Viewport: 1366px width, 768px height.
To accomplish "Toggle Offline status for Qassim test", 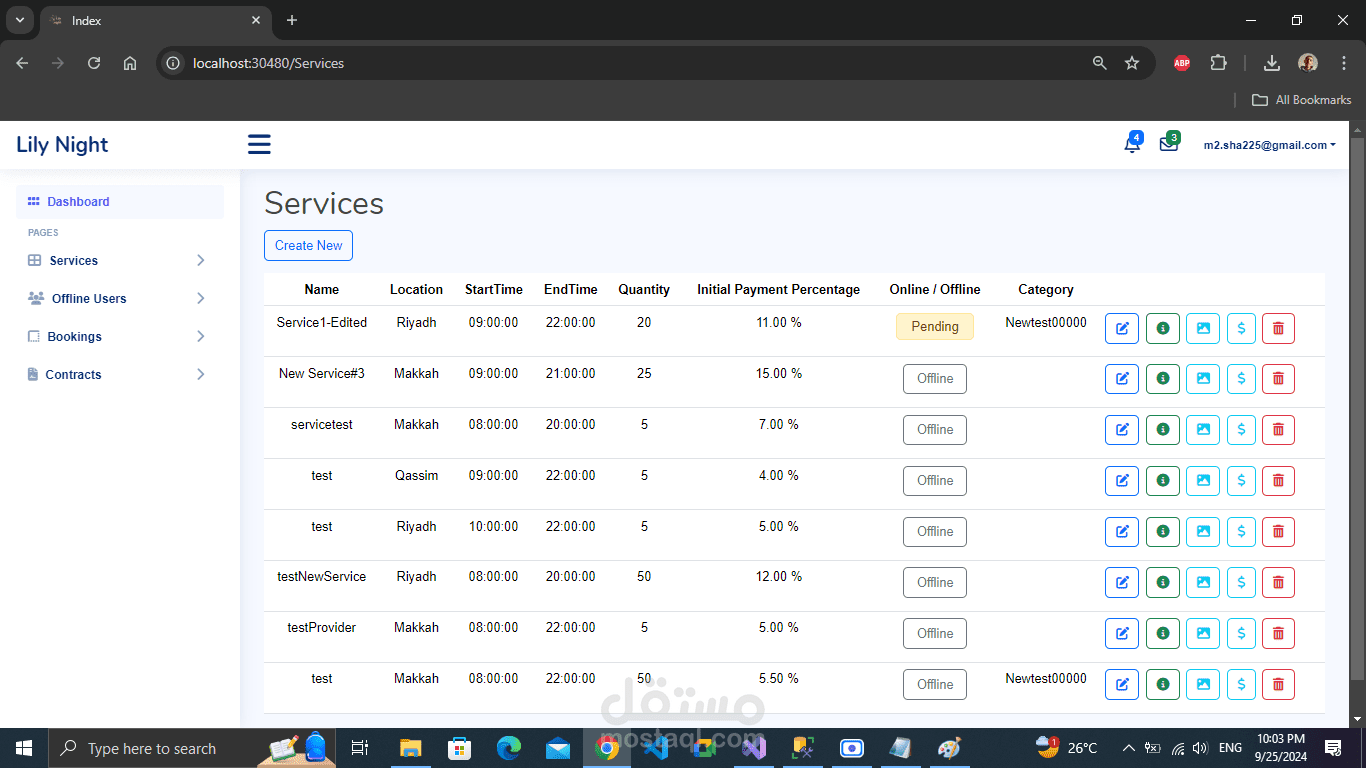I will (x=935, y=481).
